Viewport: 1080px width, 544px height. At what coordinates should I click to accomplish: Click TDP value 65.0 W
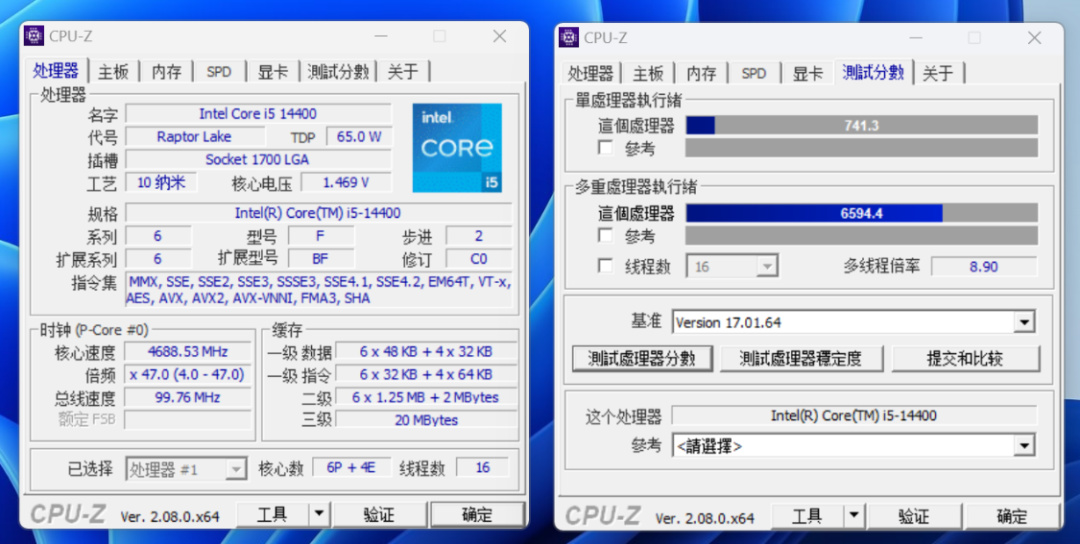click(359, 136)
